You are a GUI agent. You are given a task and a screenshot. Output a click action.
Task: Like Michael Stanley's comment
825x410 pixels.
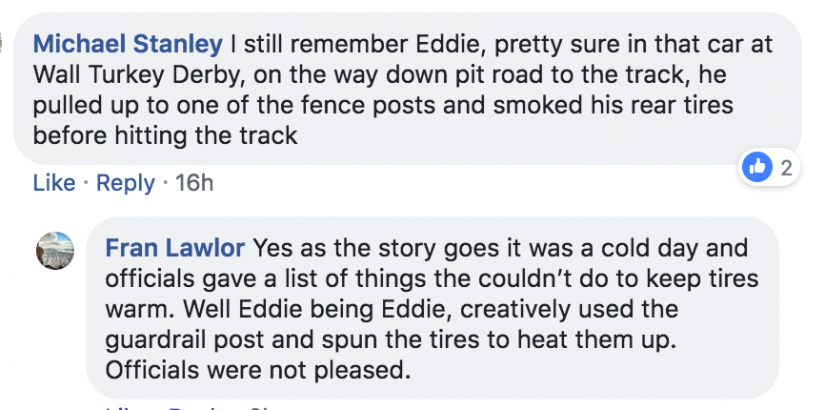click(x=54, y=183)
